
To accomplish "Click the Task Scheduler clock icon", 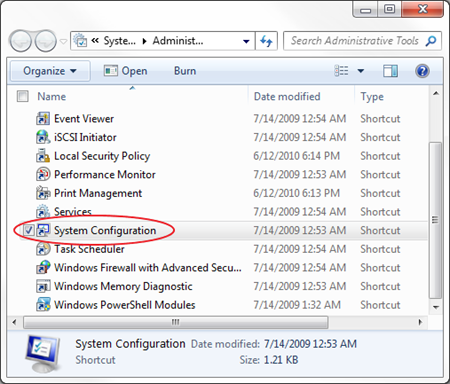I will [43, 249].
